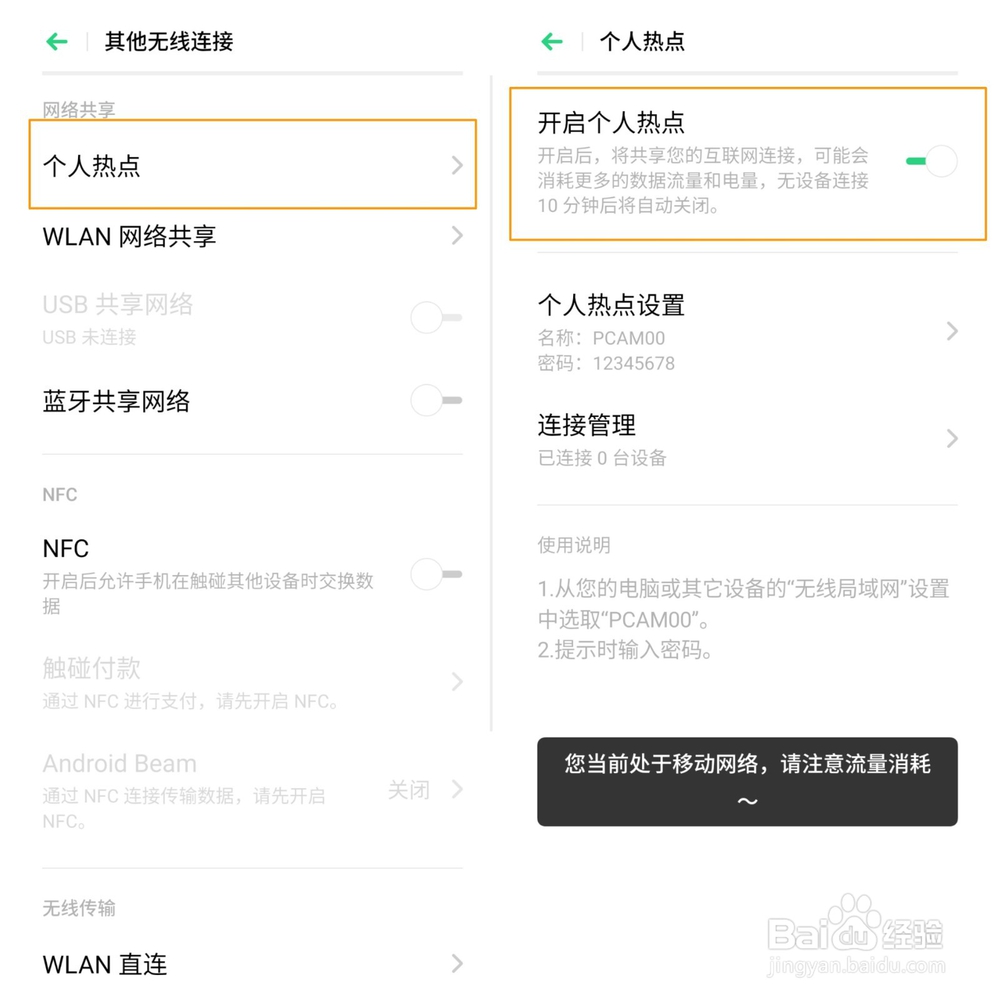Toggle the USB 共享网络 switch

point(437,318)
